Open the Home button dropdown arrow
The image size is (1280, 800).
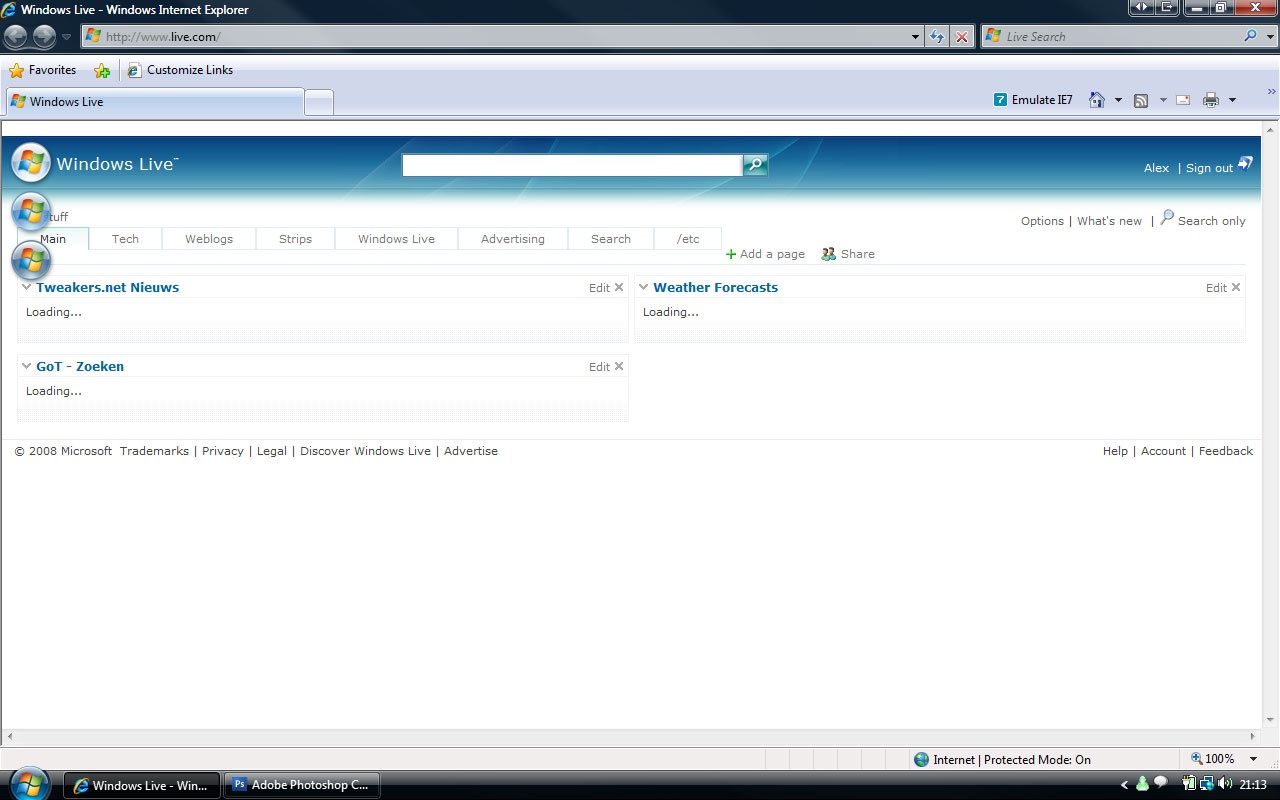tap(1118, 100)
